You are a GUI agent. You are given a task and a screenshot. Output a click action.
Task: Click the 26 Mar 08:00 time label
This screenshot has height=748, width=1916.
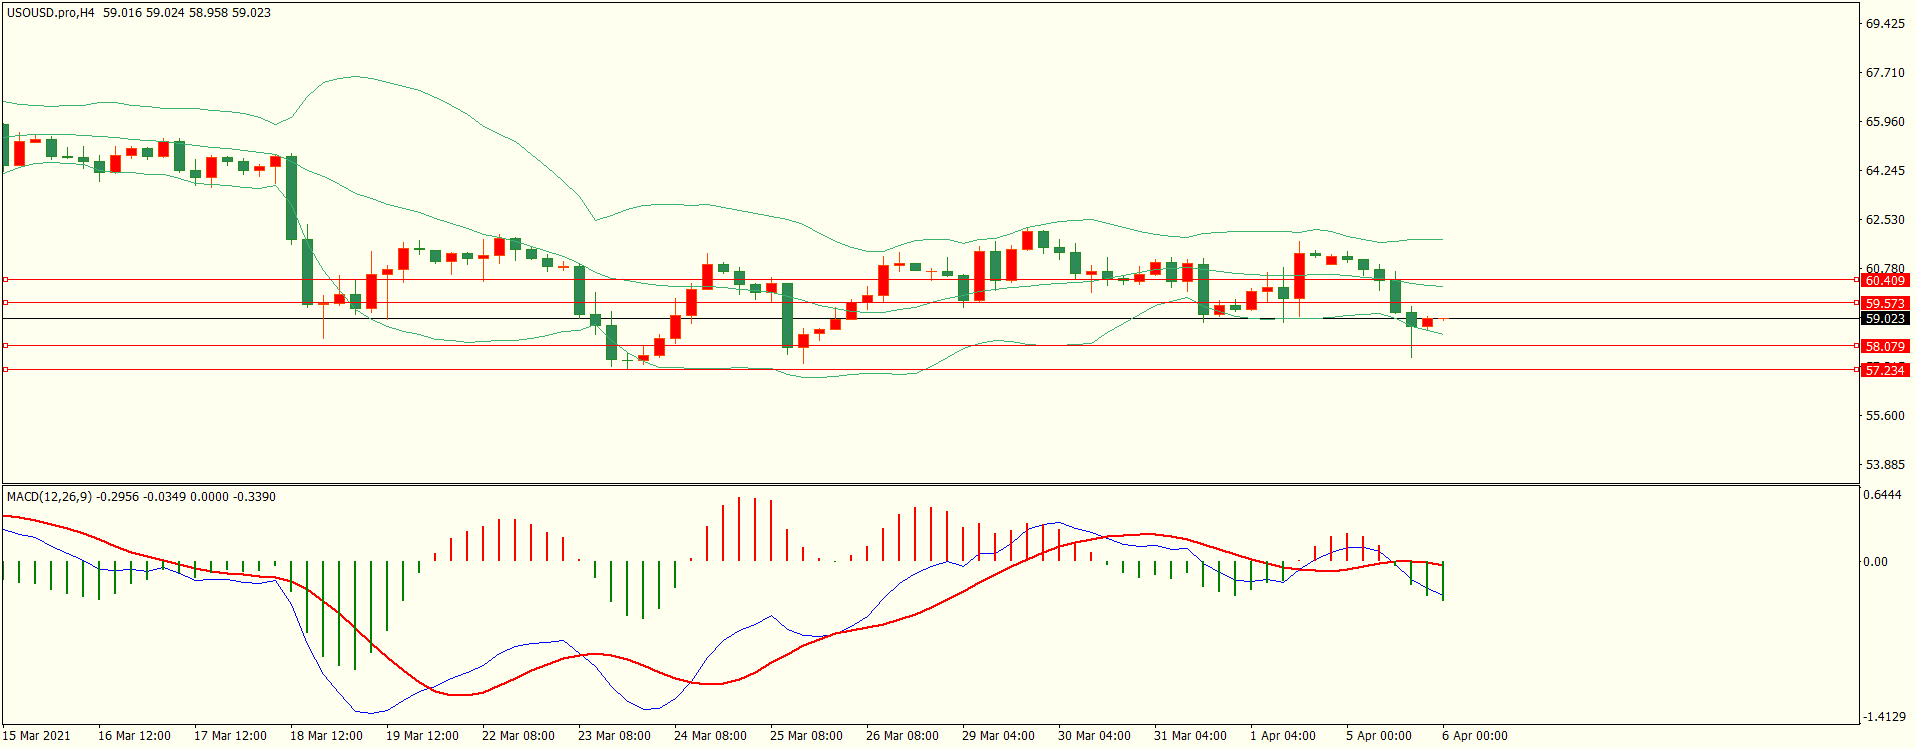[x=902, y=736]
